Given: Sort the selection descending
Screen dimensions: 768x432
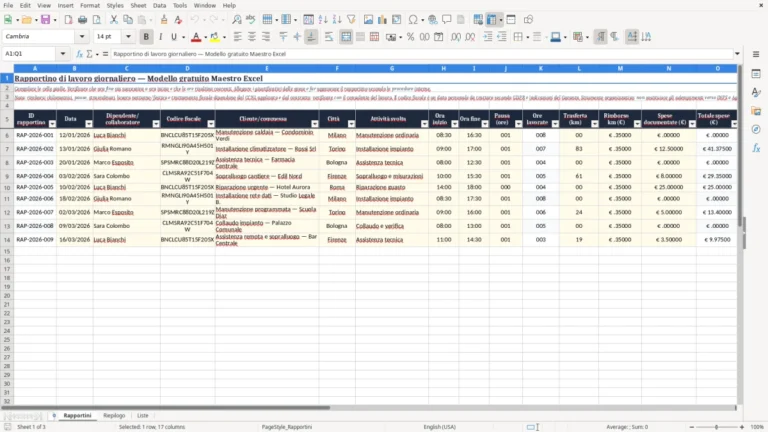Looking at the screenshot, I should 337,20.
